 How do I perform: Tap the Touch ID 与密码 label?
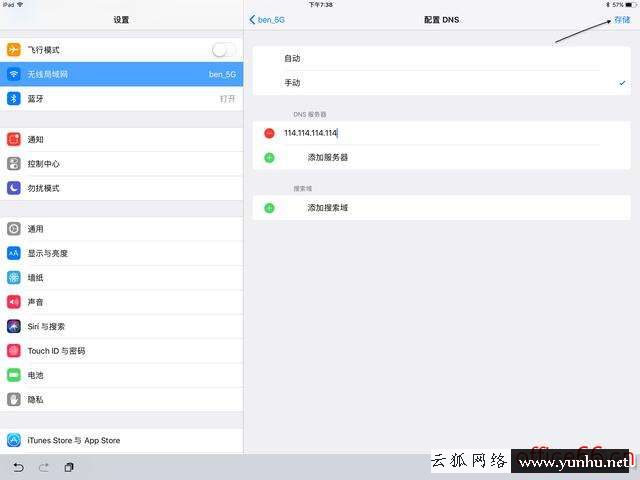pos(56,351)
